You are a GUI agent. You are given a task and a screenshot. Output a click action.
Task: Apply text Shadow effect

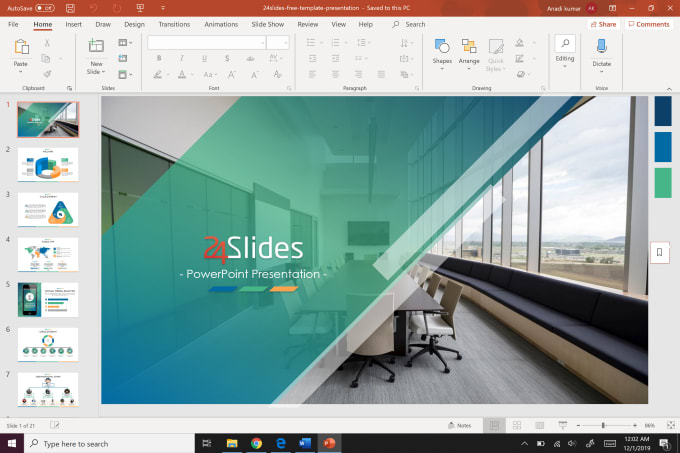pyautogui.click(x=227, y=58)
